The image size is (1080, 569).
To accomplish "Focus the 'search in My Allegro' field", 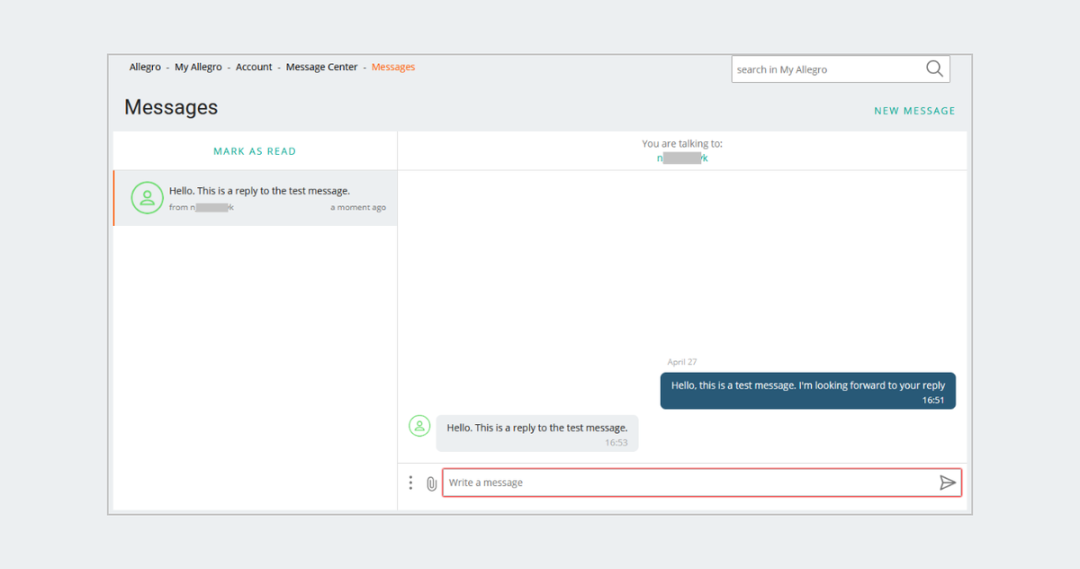I will [x=825, y=70].
